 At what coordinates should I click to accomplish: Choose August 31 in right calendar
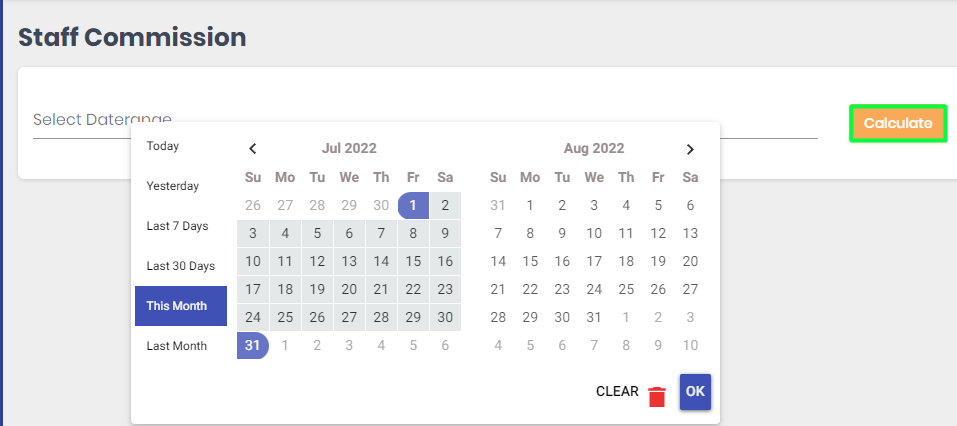pyautogui.click(x=594, y=317)
